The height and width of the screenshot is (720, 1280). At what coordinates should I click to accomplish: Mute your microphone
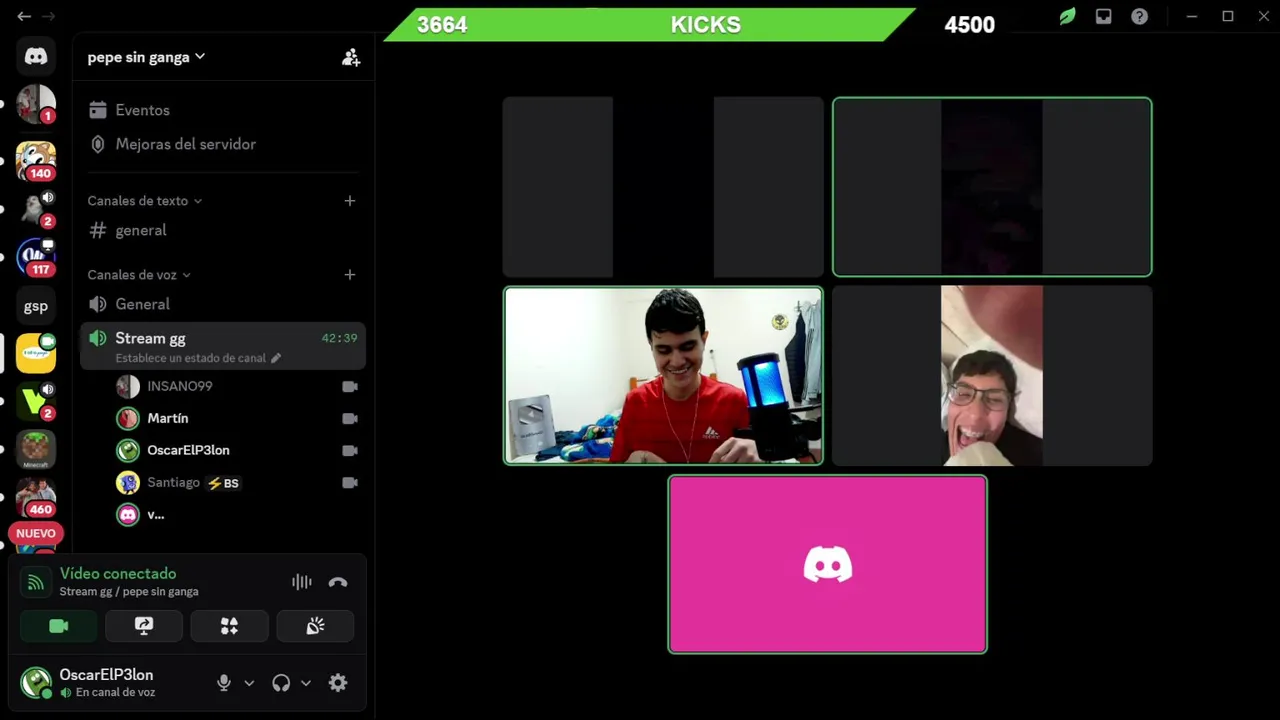(224, 683)
